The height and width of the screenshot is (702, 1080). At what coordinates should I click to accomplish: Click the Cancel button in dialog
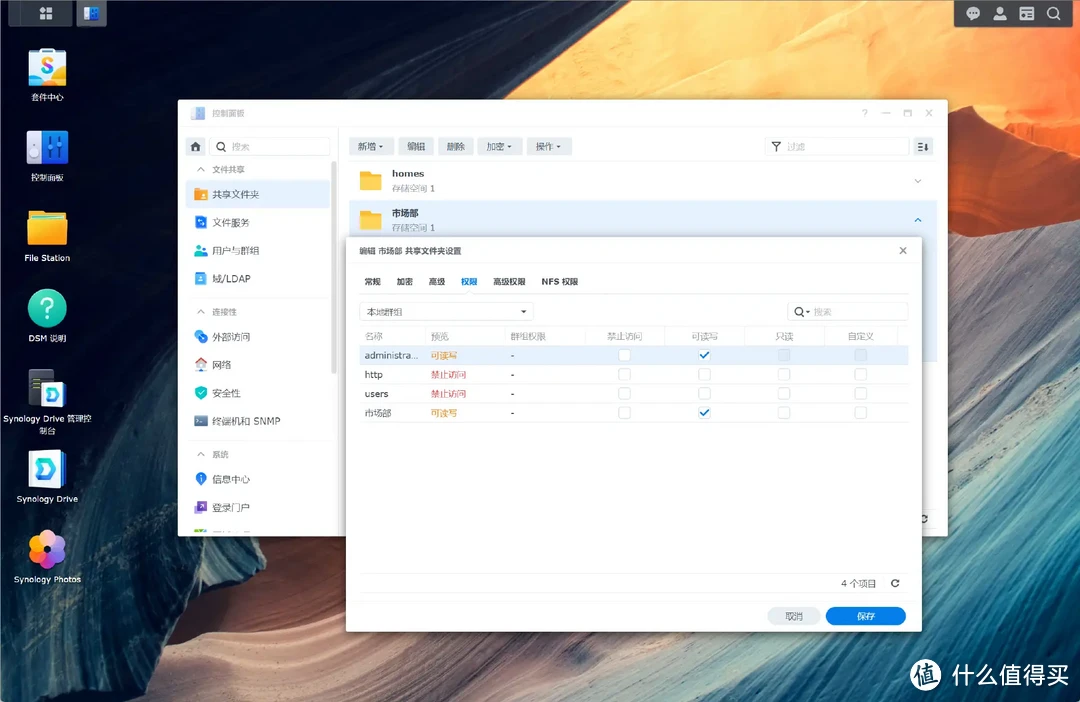click(793, 616)
